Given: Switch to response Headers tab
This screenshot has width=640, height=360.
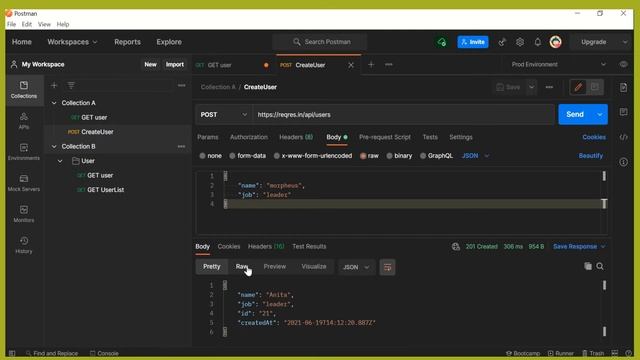Looking at the screenshot, I should [x=266, y=247].
